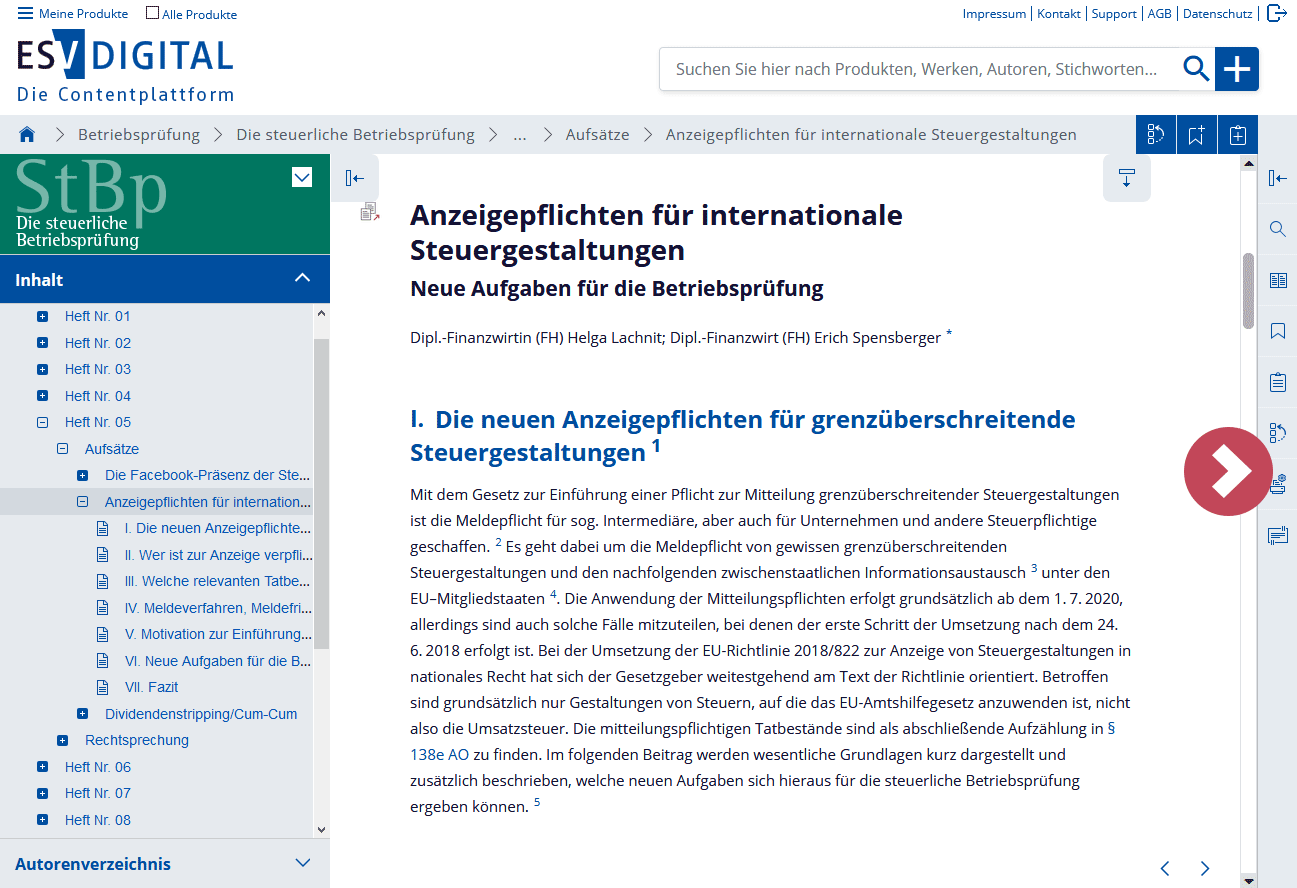Viewport: 1297px width, 888px height.
Task: Open document 'I. Die neuen Anzeigepflichte...' icon
Action: (102, 528)
